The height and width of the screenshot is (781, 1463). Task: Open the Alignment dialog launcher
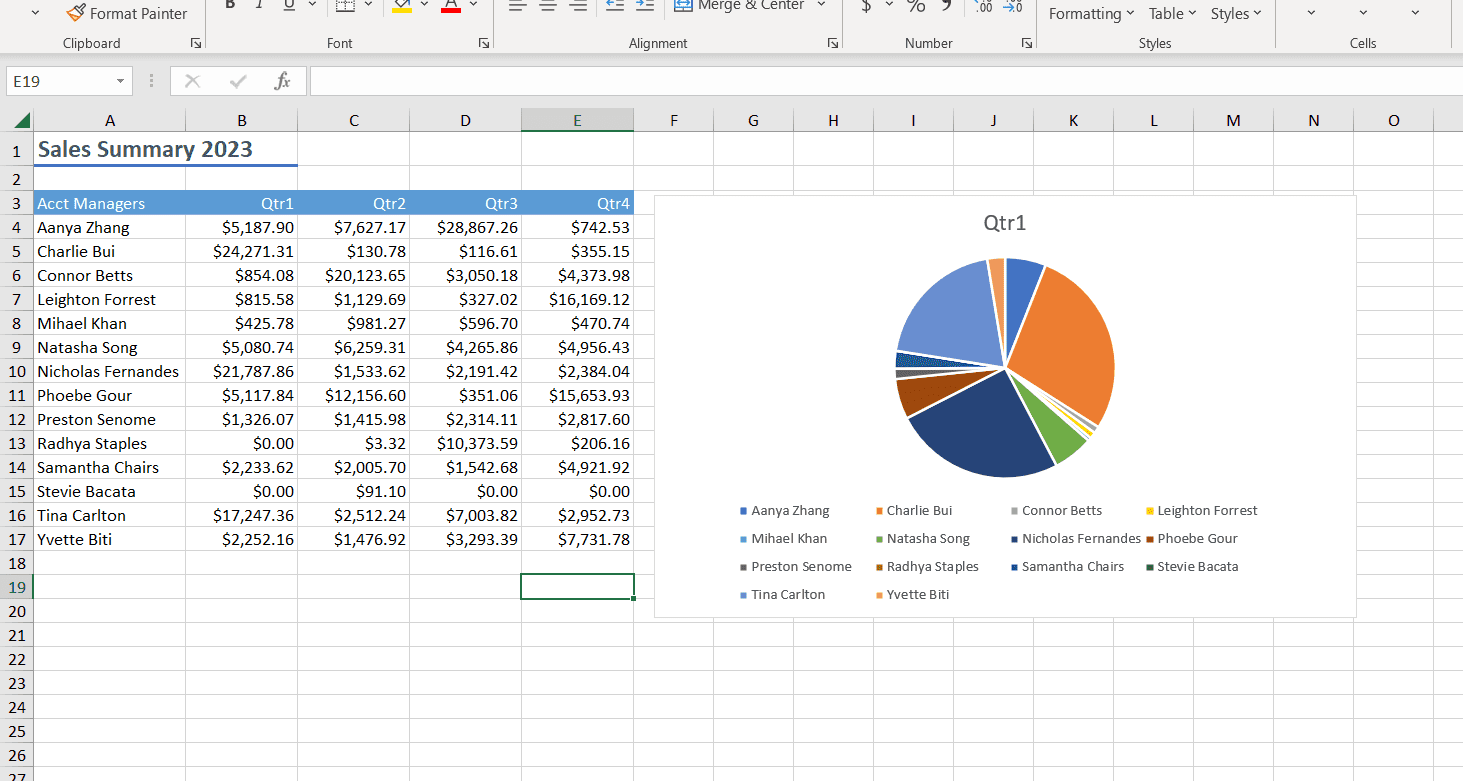832,43
